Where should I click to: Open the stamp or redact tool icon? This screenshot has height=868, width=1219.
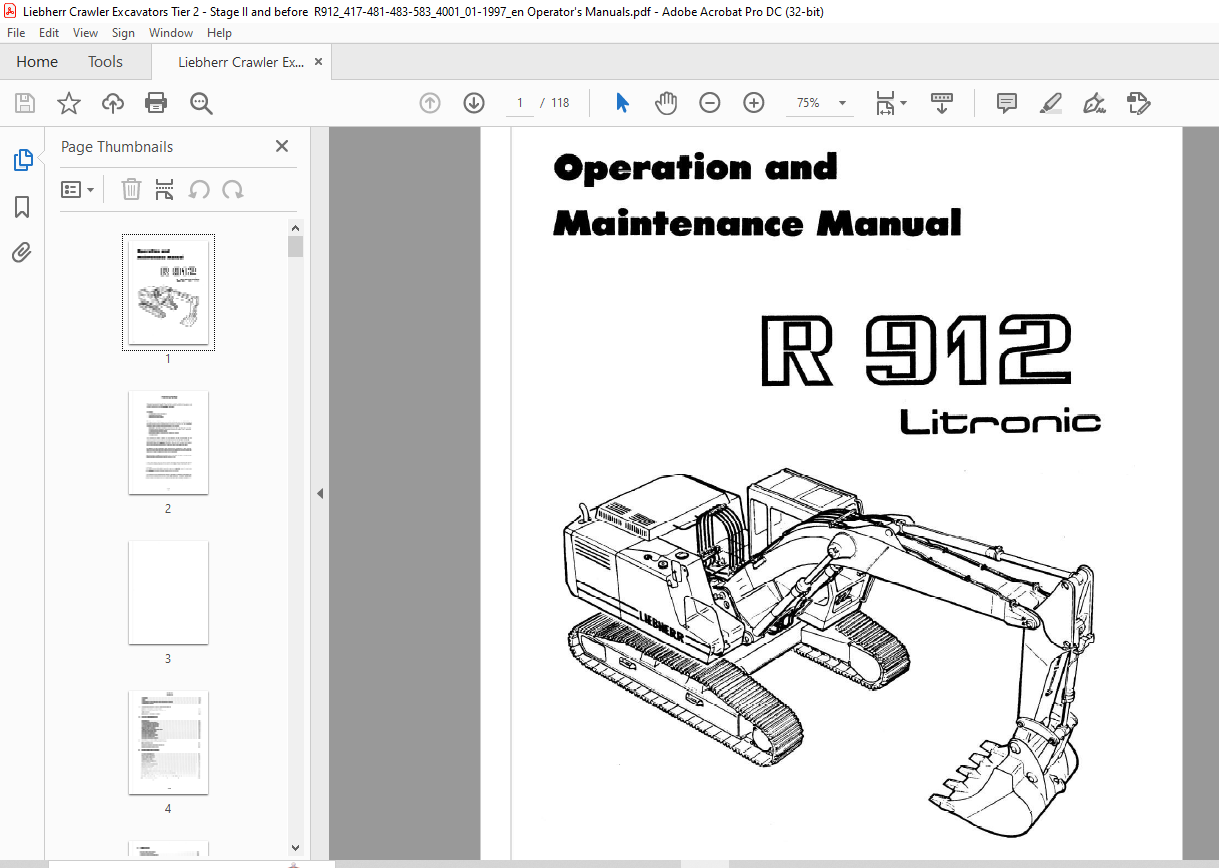tap(1138, 103)
